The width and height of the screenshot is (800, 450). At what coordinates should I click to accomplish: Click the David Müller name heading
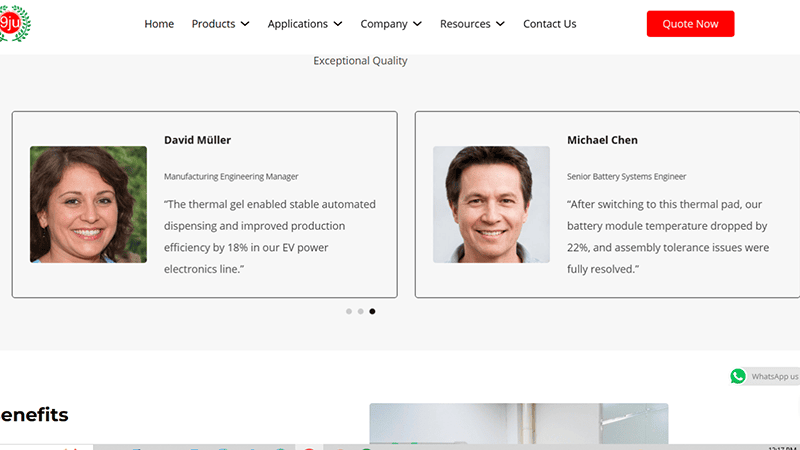[x=197, y=140]
